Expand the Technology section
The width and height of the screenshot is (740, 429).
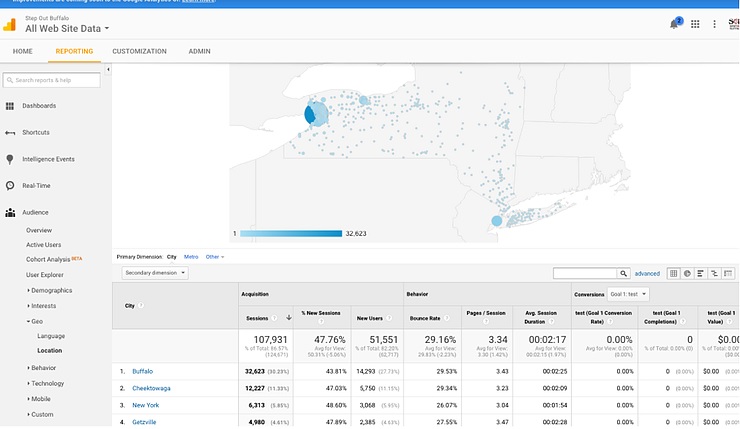coord(45,383)
